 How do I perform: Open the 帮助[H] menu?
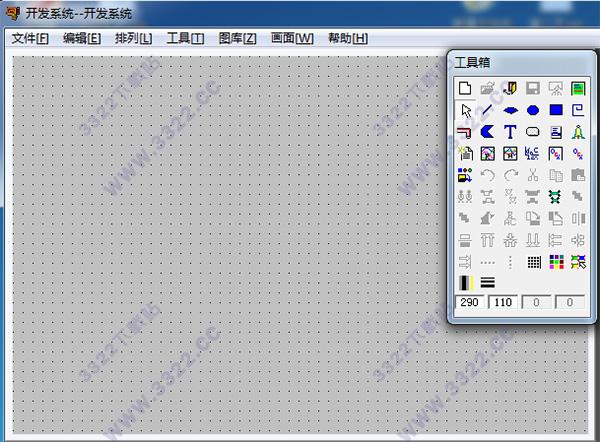(348, 38)
